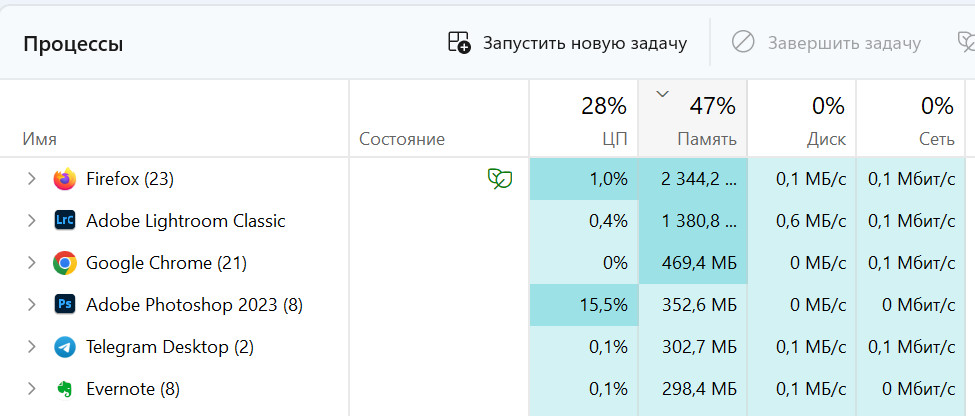Click the Adobe Lightroom Classic icon
Screen dimensions: 975x416
65,221
